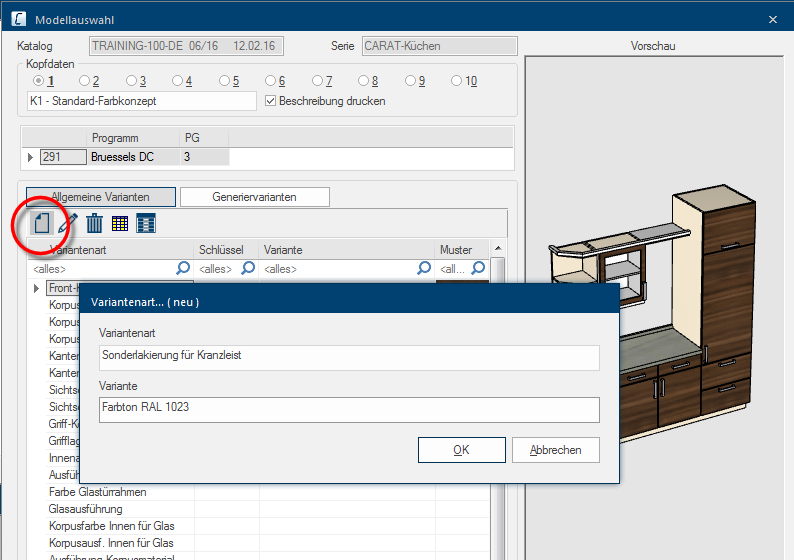Viewport: 794px width, 560px height.
Task: Click the Variante text field in dialog
Action: coord(349,410)
